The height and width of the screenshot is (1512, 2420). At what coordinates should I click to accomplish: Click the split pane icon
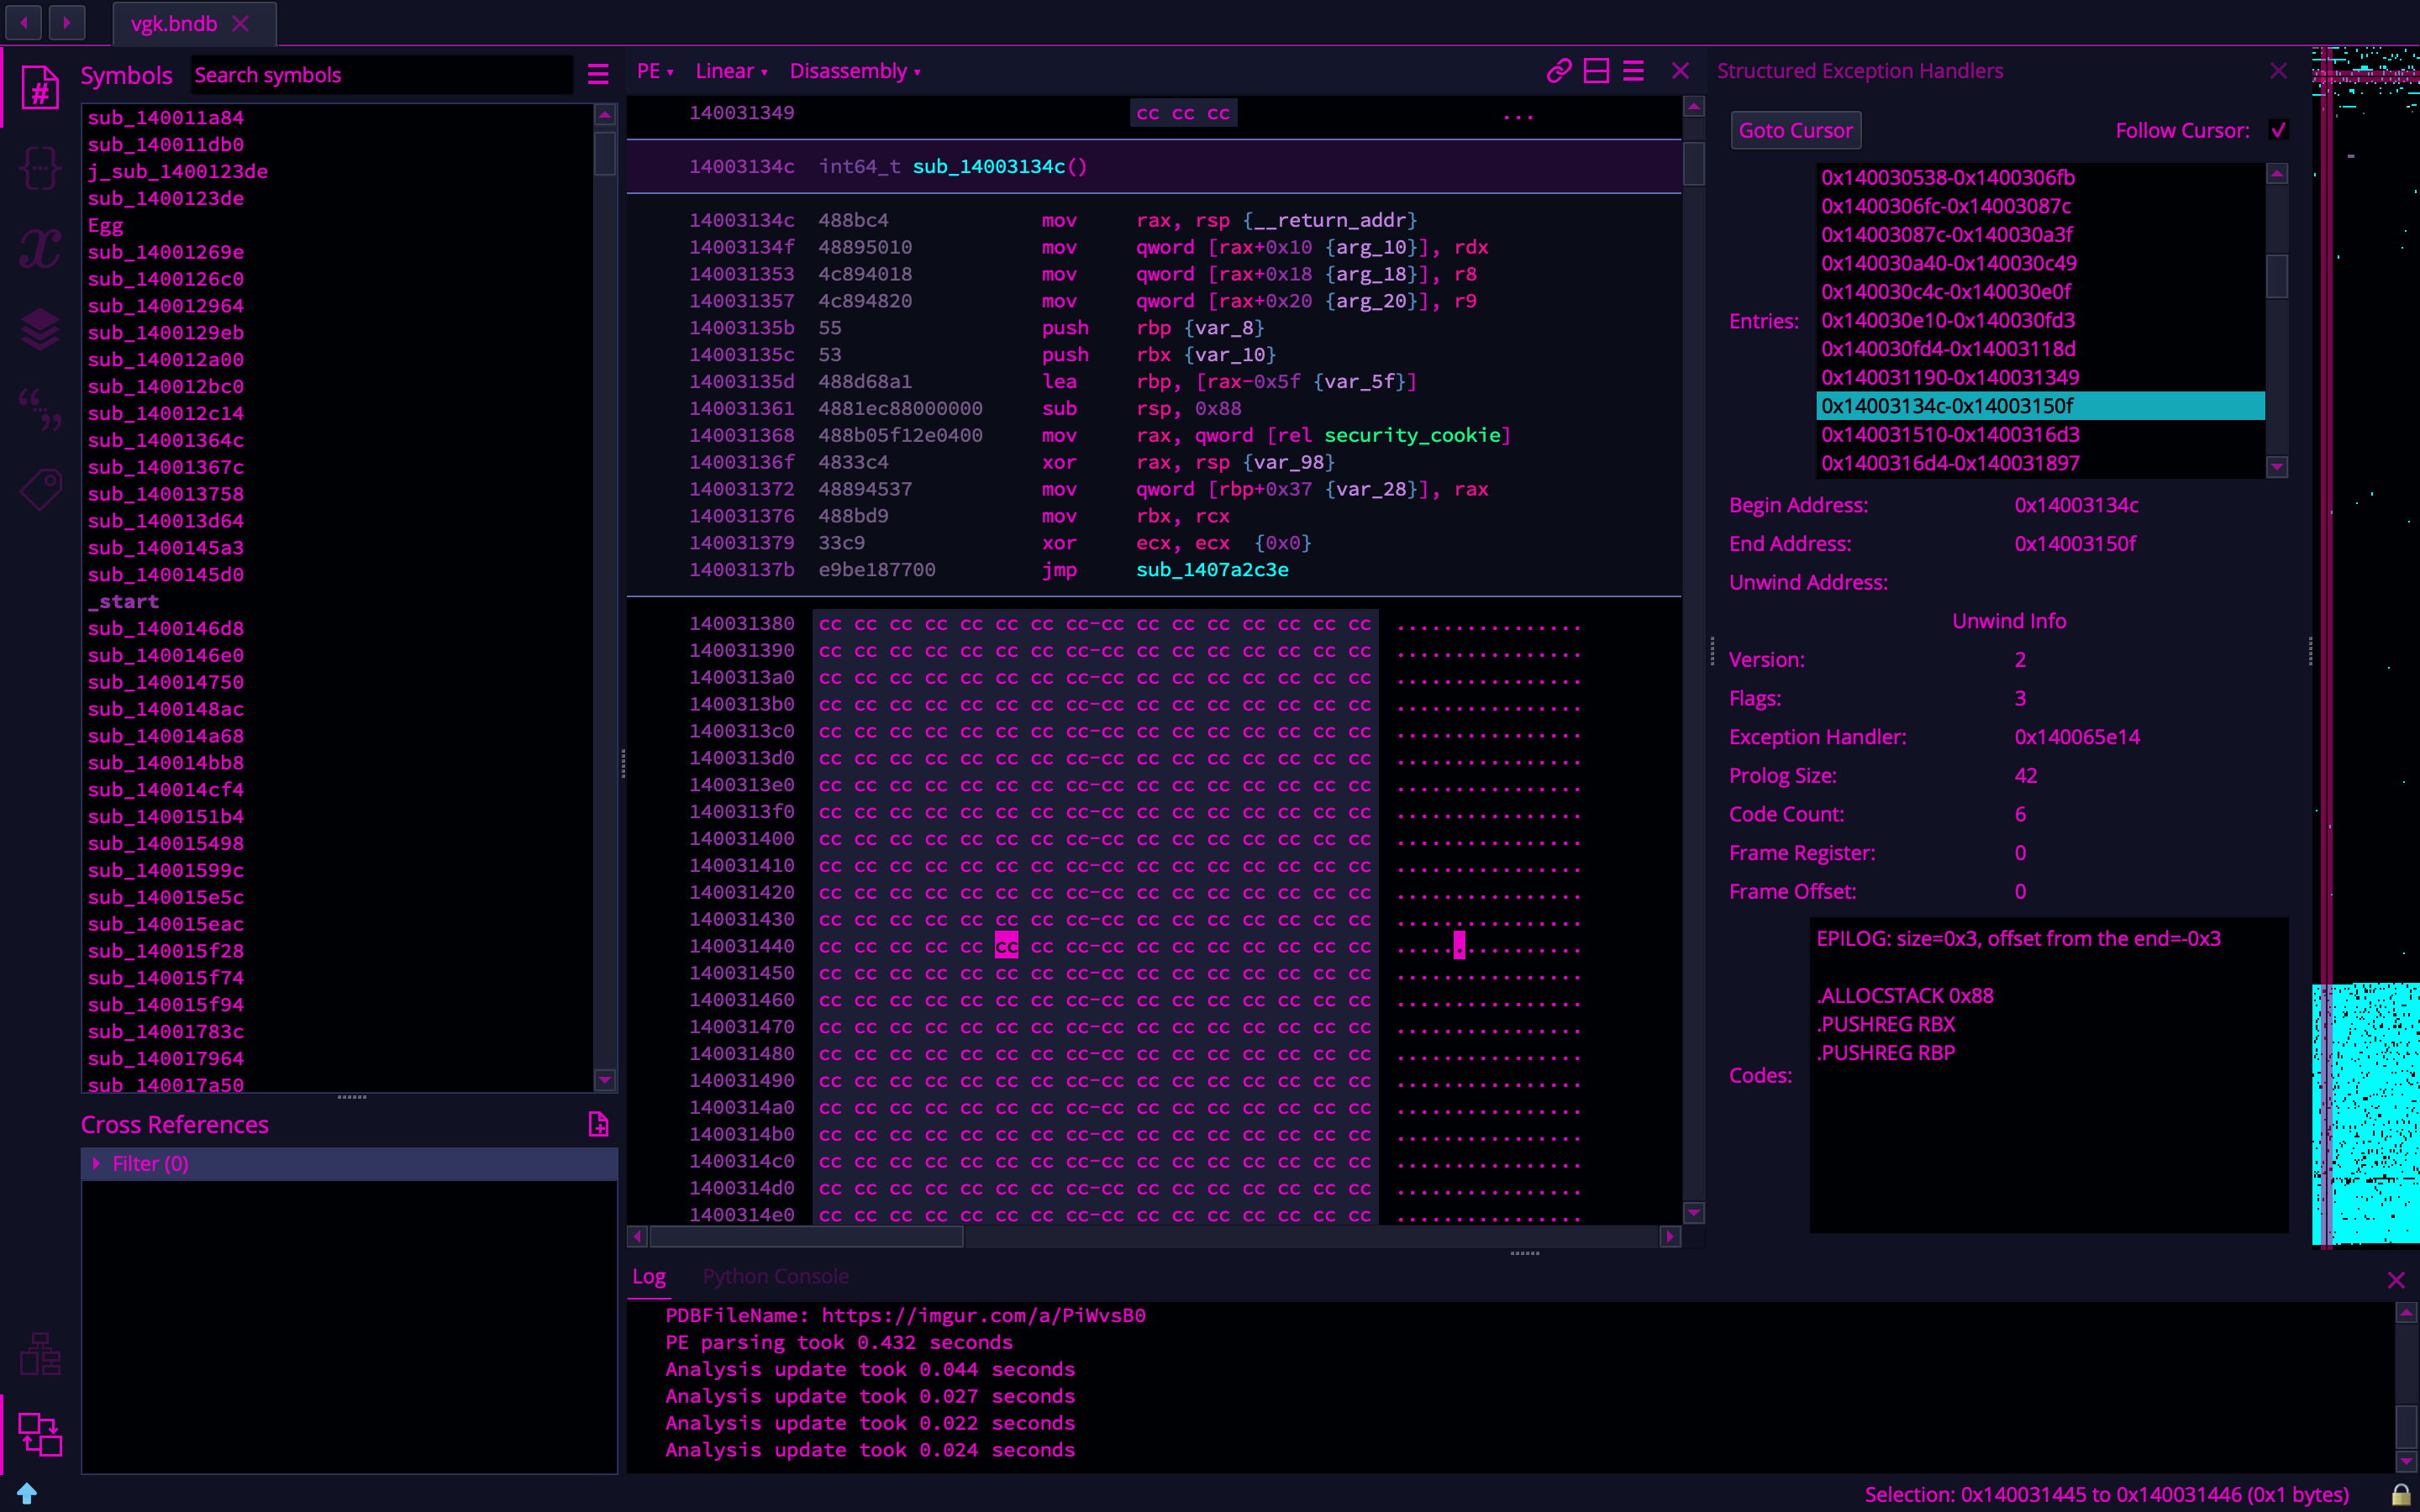(1596, 71)
